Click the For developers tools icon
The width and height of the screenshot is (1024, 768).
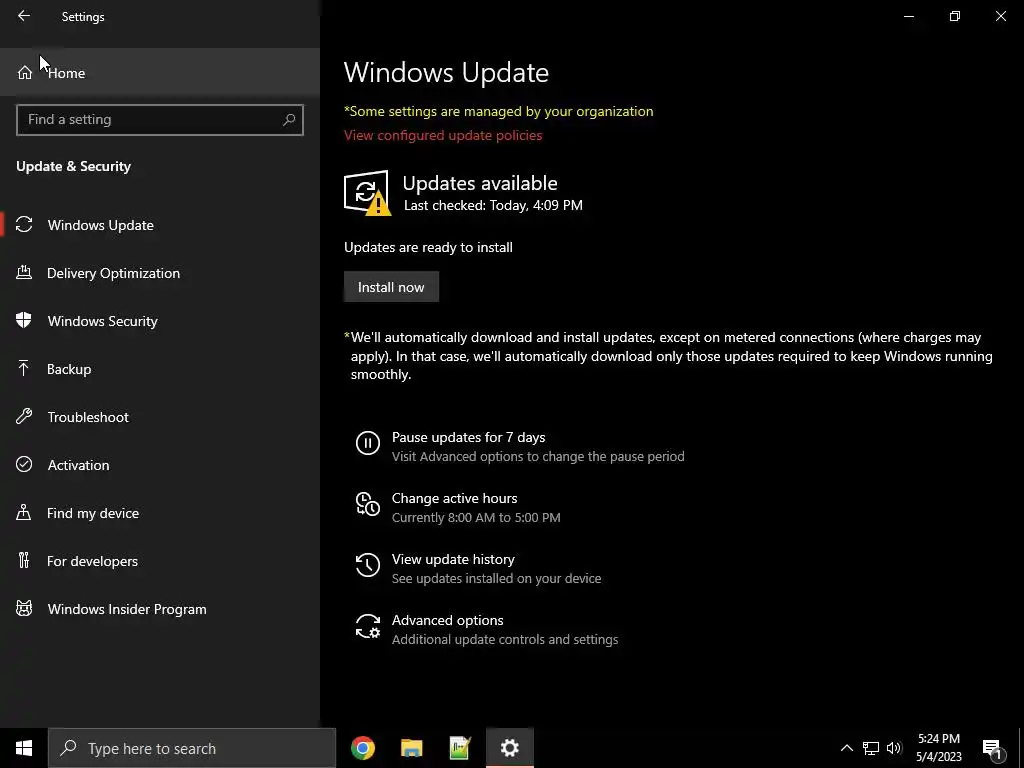click(24, 560)
